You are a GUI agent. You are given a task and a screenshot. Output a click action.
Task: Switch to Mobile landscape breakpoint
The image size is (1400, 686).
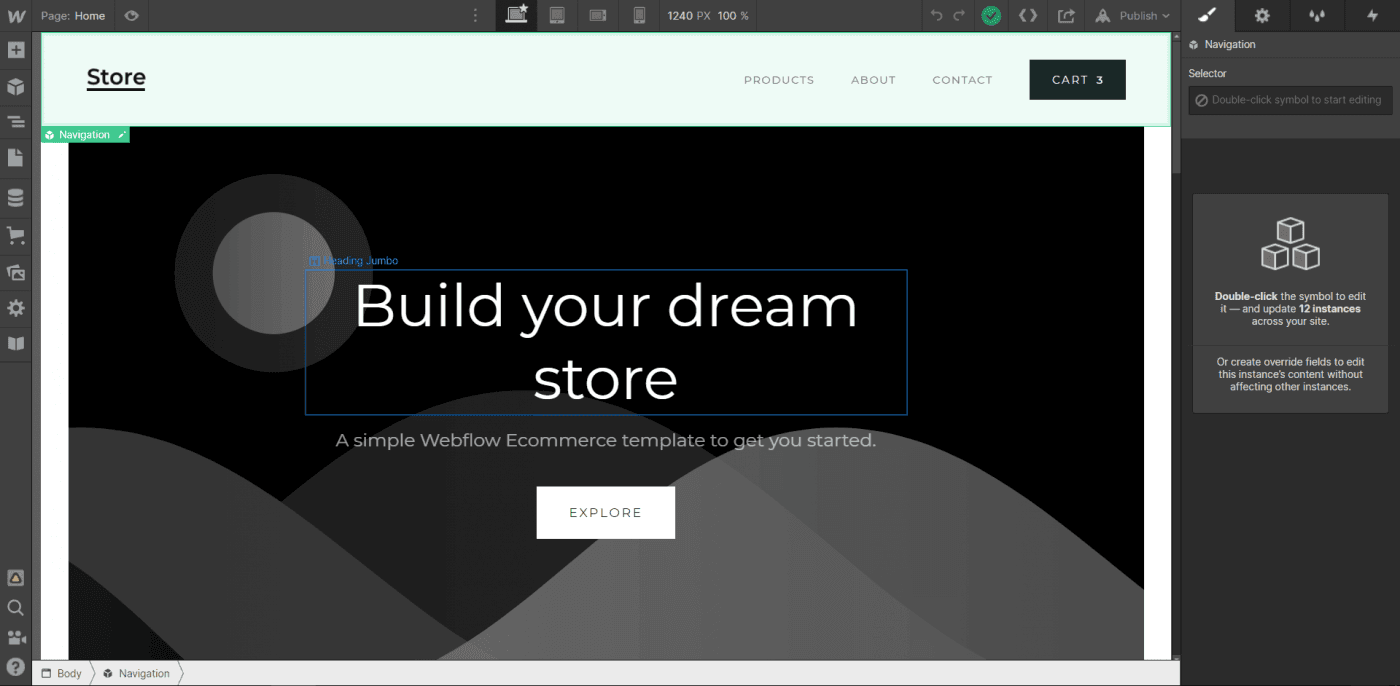coord(598,16)
